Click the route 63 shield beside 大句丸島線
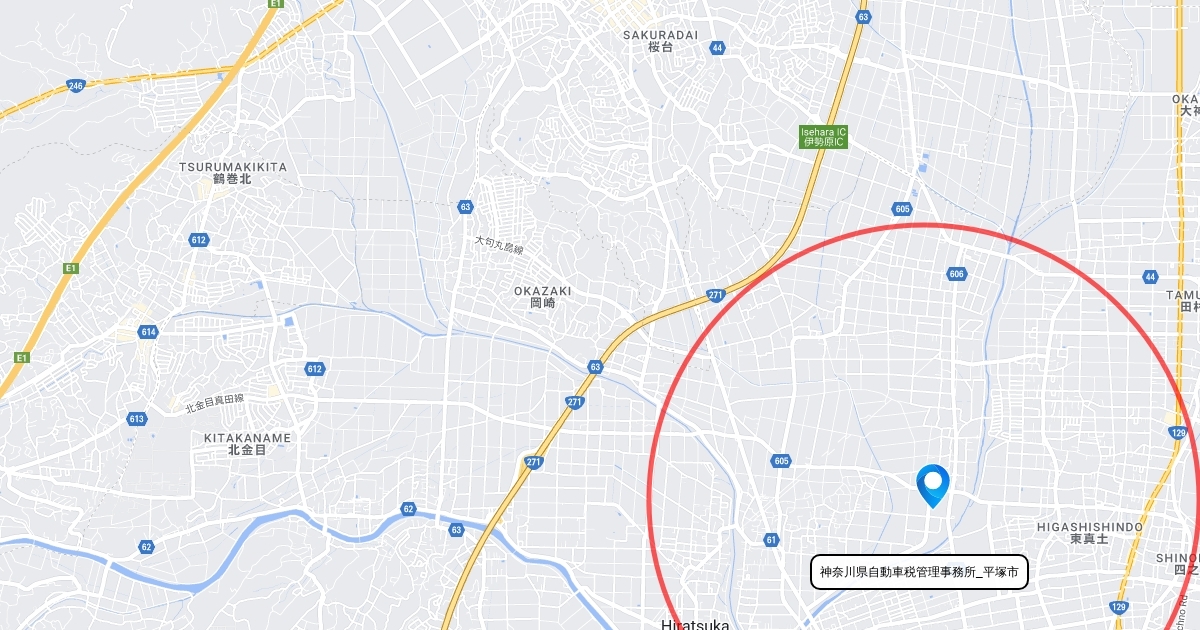The width and height of the screenshot is (1200, 630). pos(465,207)
